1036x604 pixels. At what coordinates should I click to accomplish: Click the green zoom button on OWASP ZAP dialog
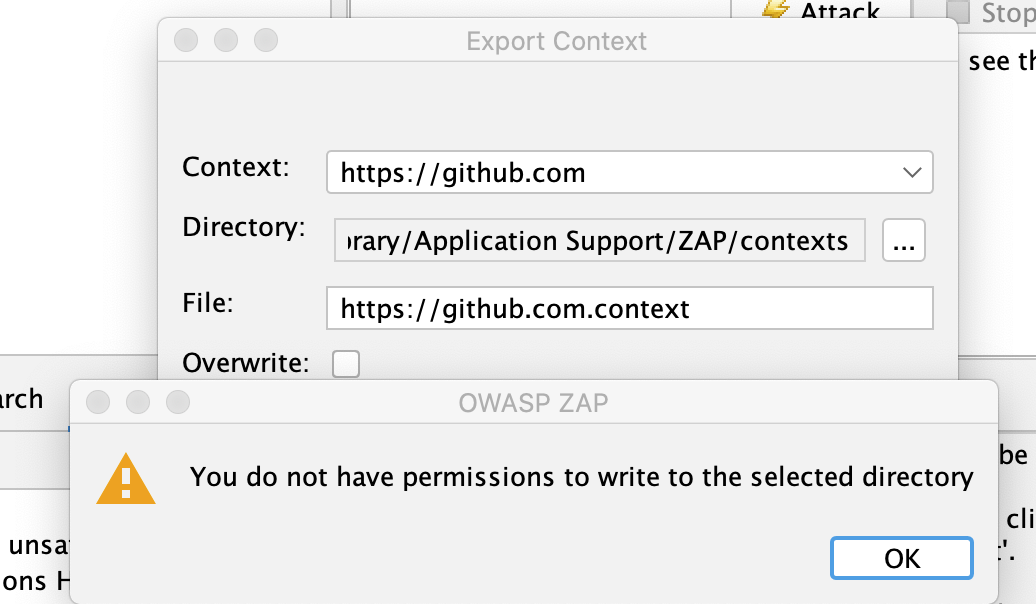179,402
